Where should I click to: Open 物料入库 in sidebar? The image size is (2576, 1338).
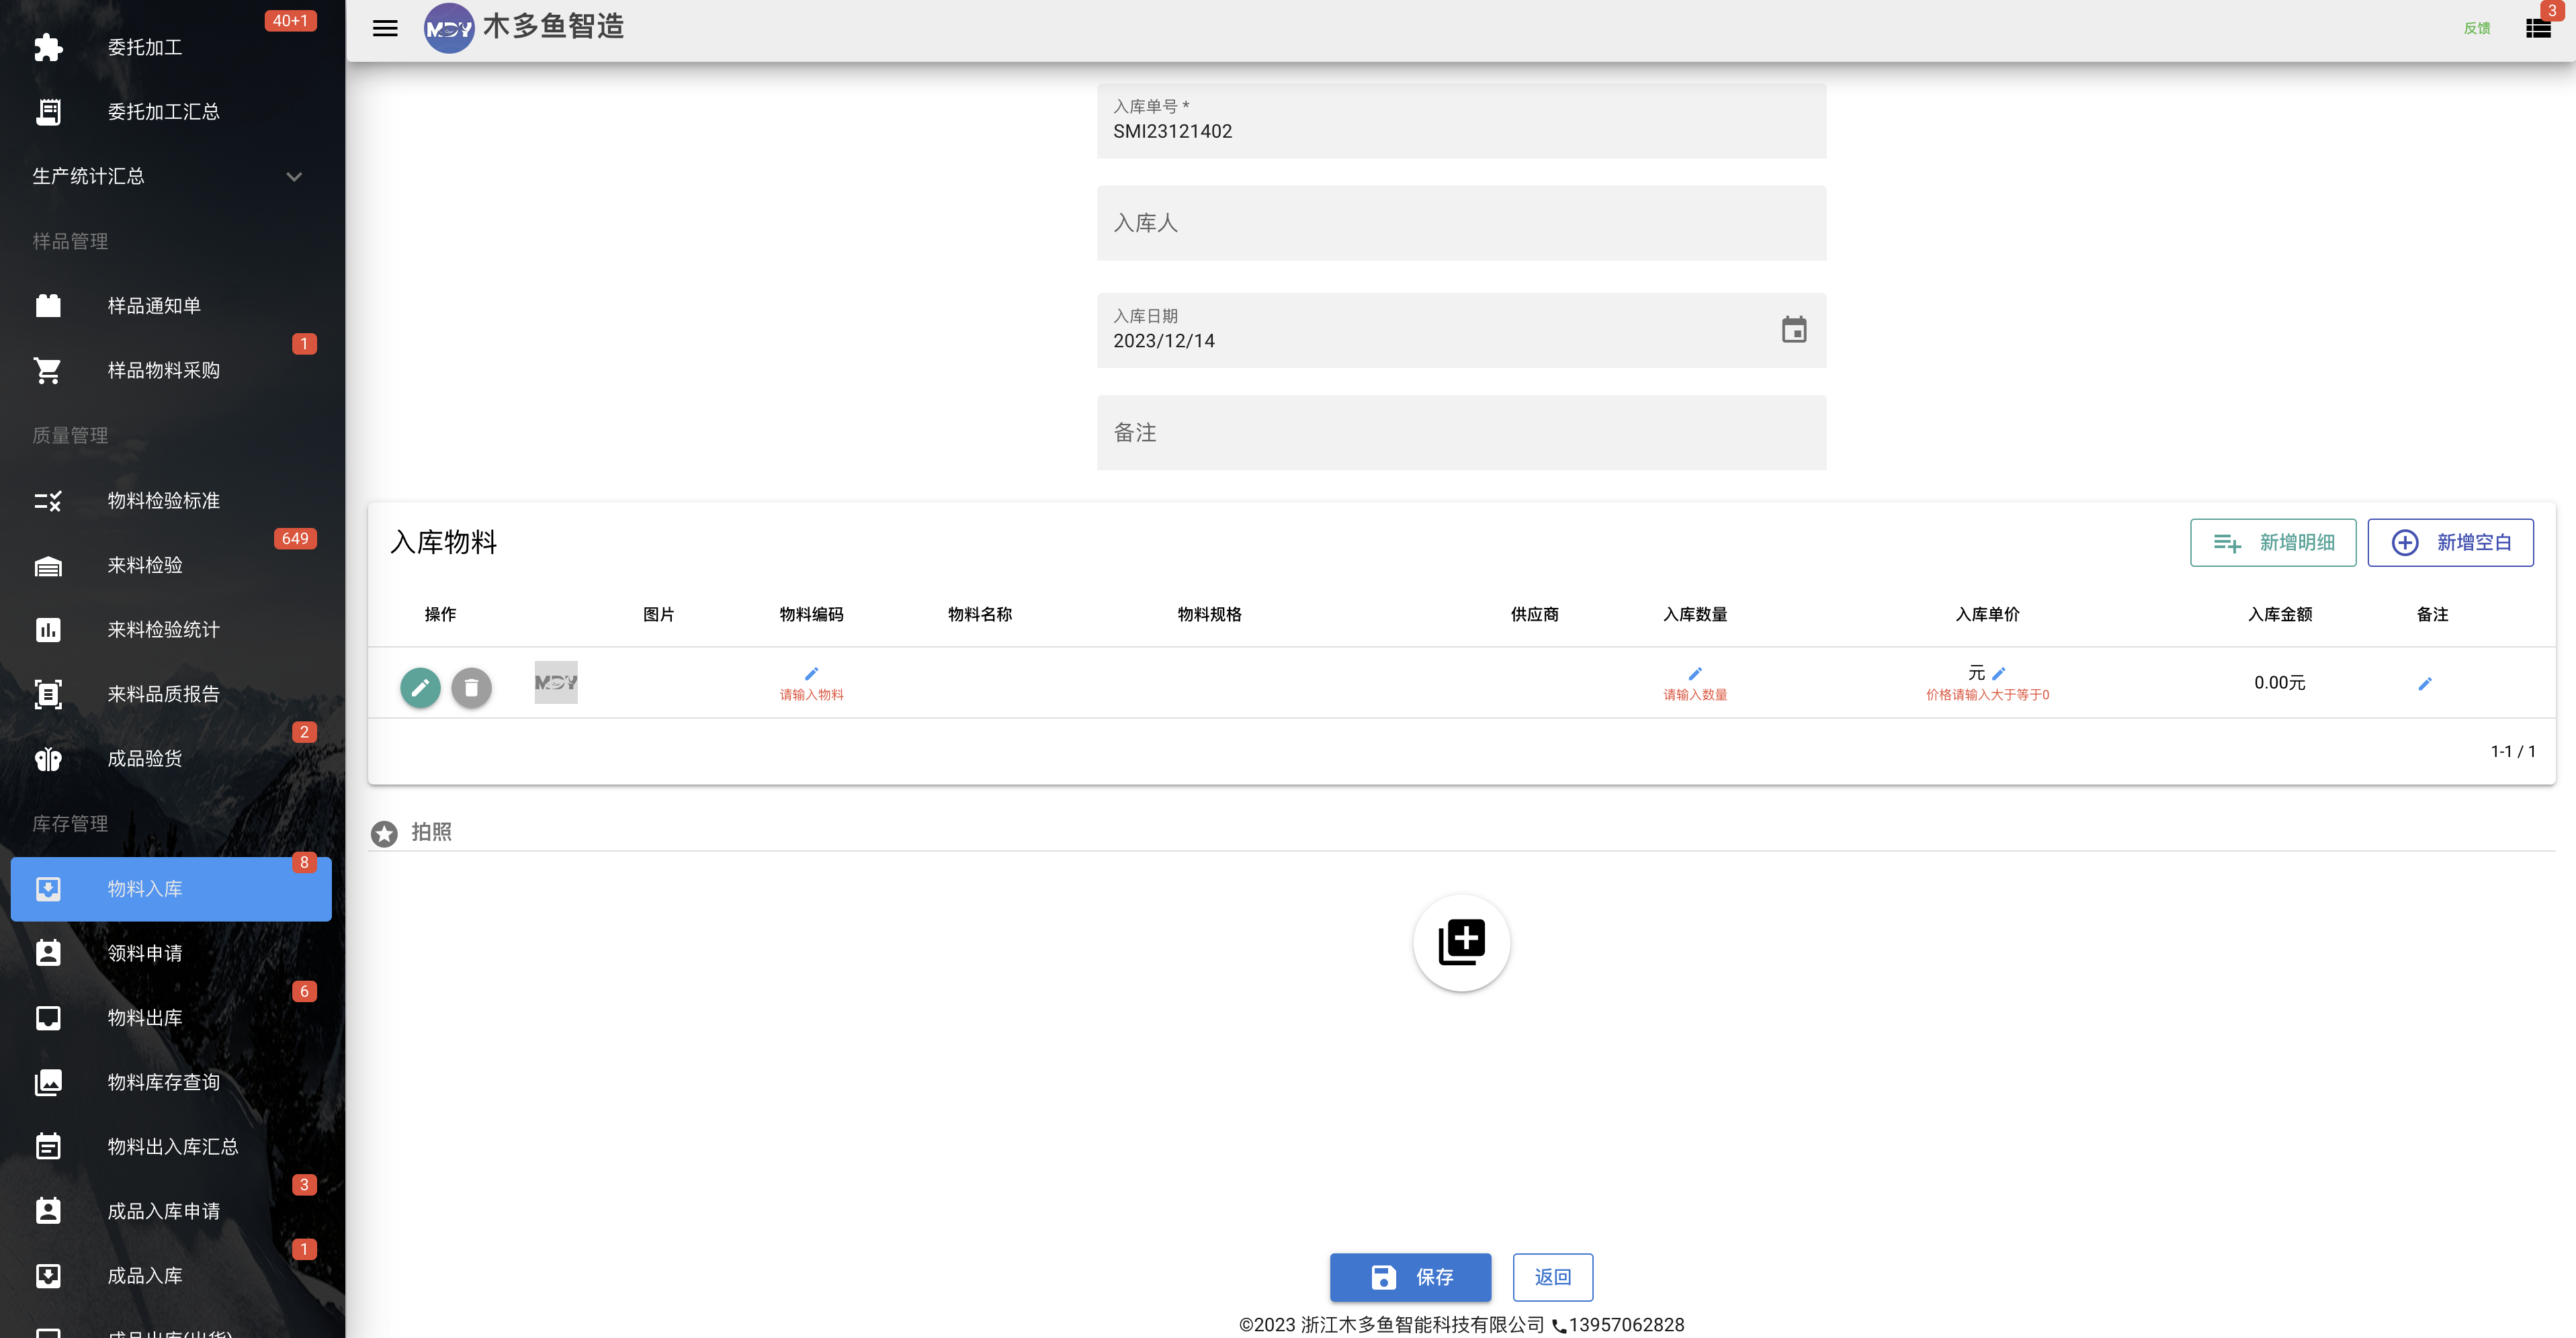click(x=171, y=889)
